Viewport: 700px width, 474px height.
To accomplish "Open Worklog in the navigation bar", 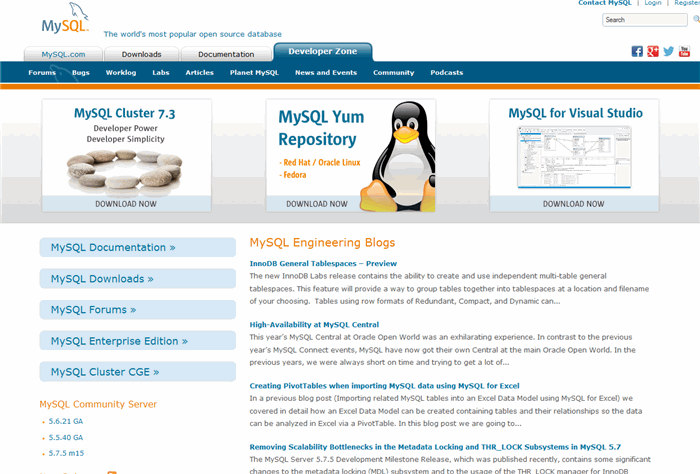I will 121,72.
